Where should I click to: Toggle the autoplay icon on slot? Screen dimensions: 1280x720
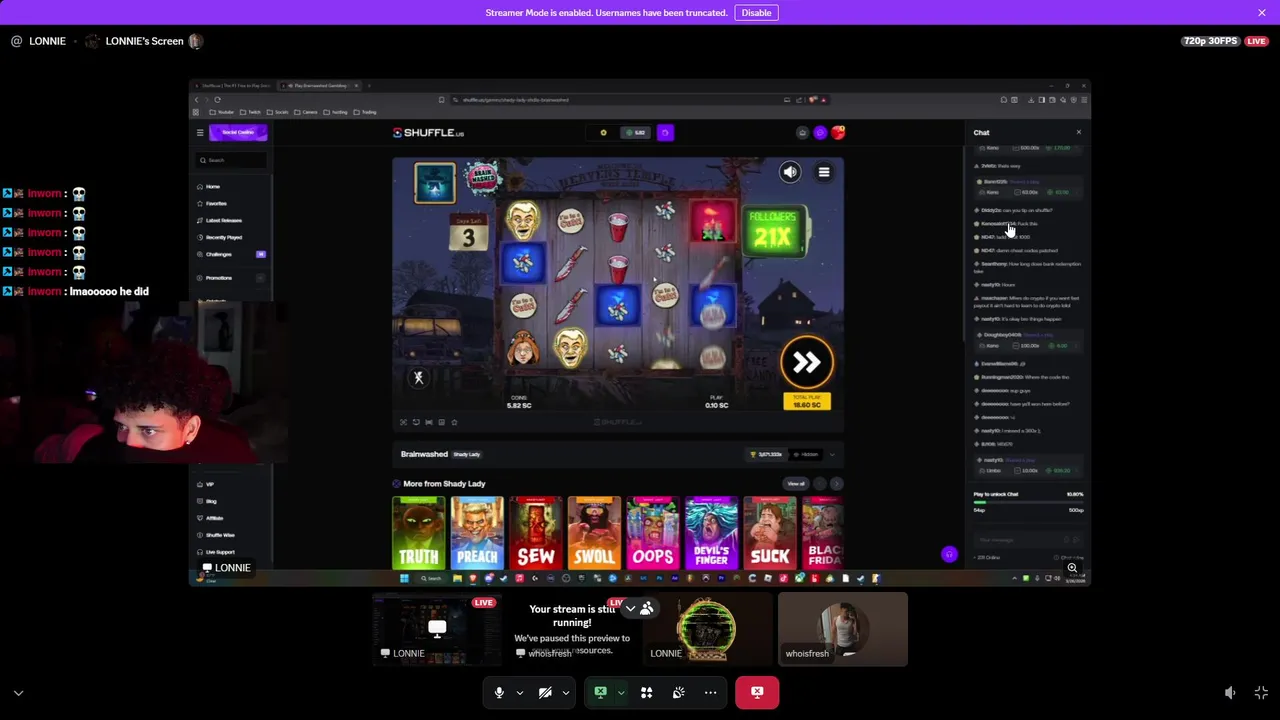tap(419, 377)
